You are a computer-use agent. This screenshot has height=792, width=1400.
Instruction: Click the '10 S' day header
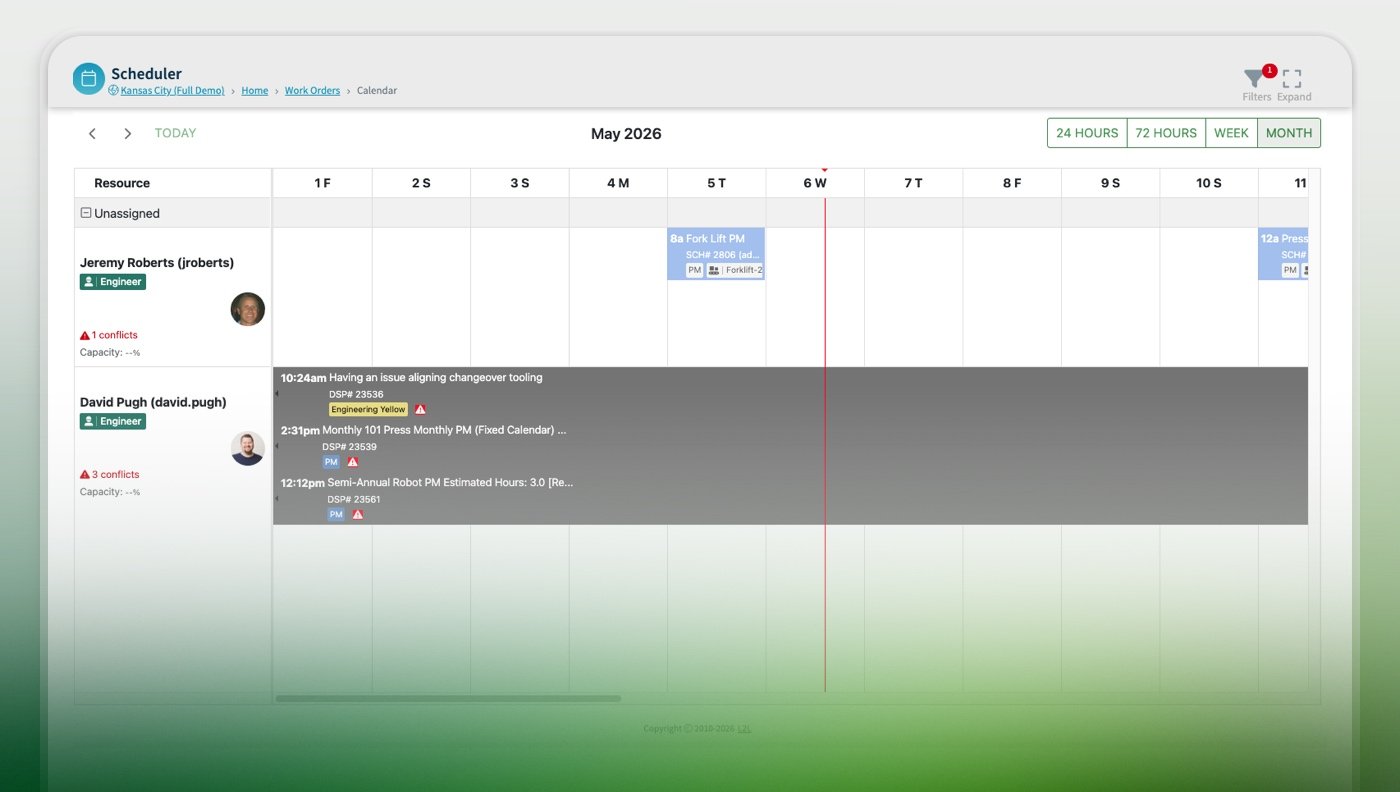[x=1209, y=183]
